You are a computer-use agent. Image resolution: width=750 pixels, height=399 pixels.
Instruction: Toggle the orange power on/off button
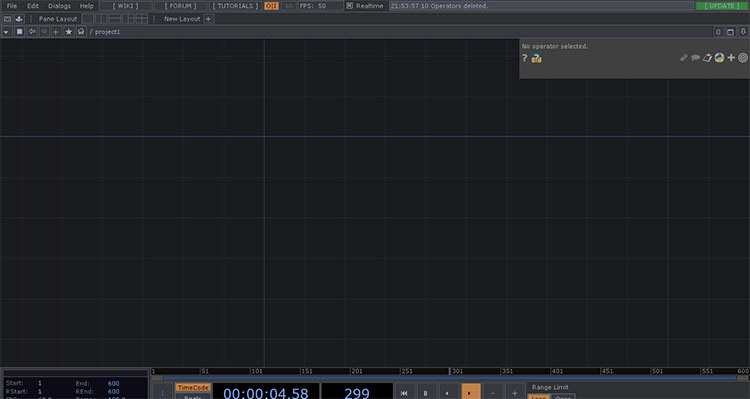(271, 6)
